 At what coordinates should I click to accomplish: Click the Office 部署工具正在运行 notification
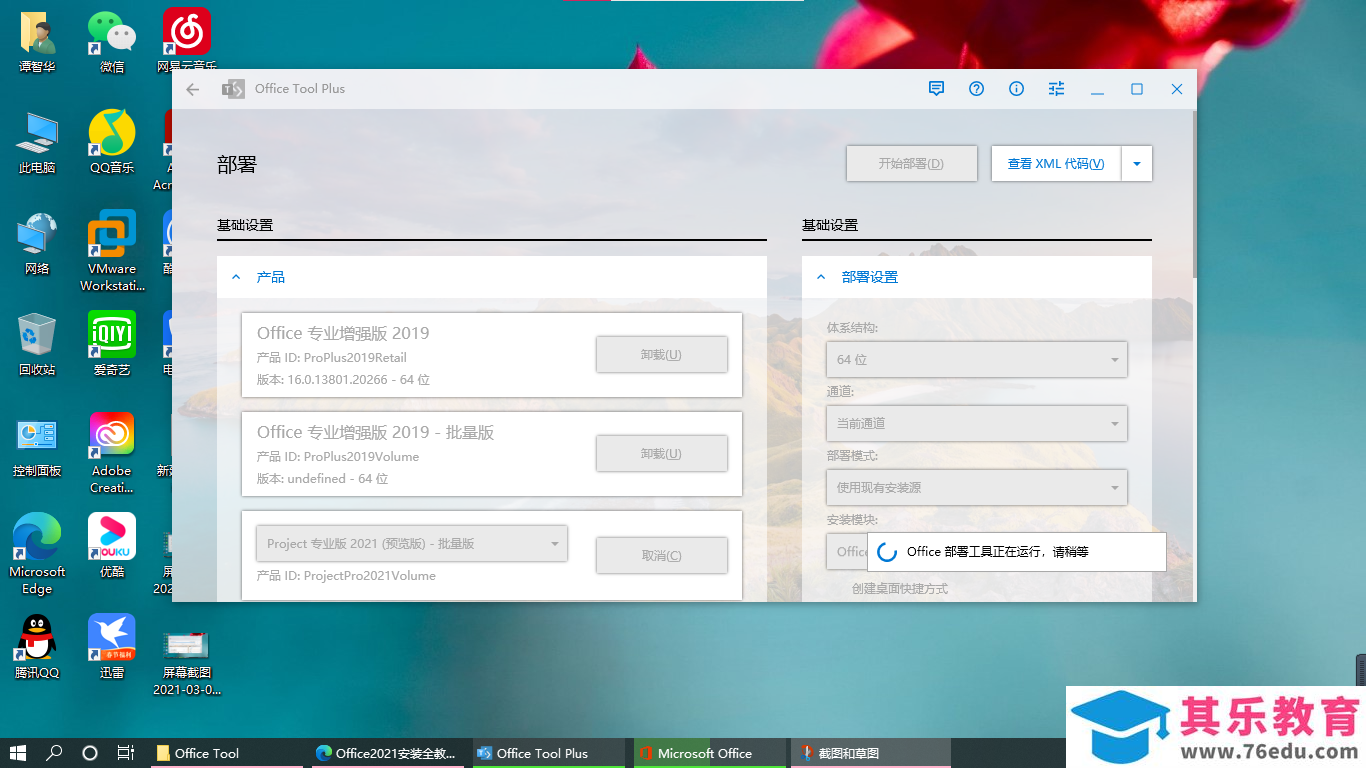[x=1016, y=552]
